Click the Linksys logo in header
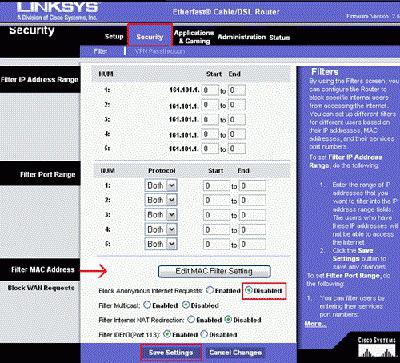The width and height of the screenshot is (400, 363). point(58,11)
